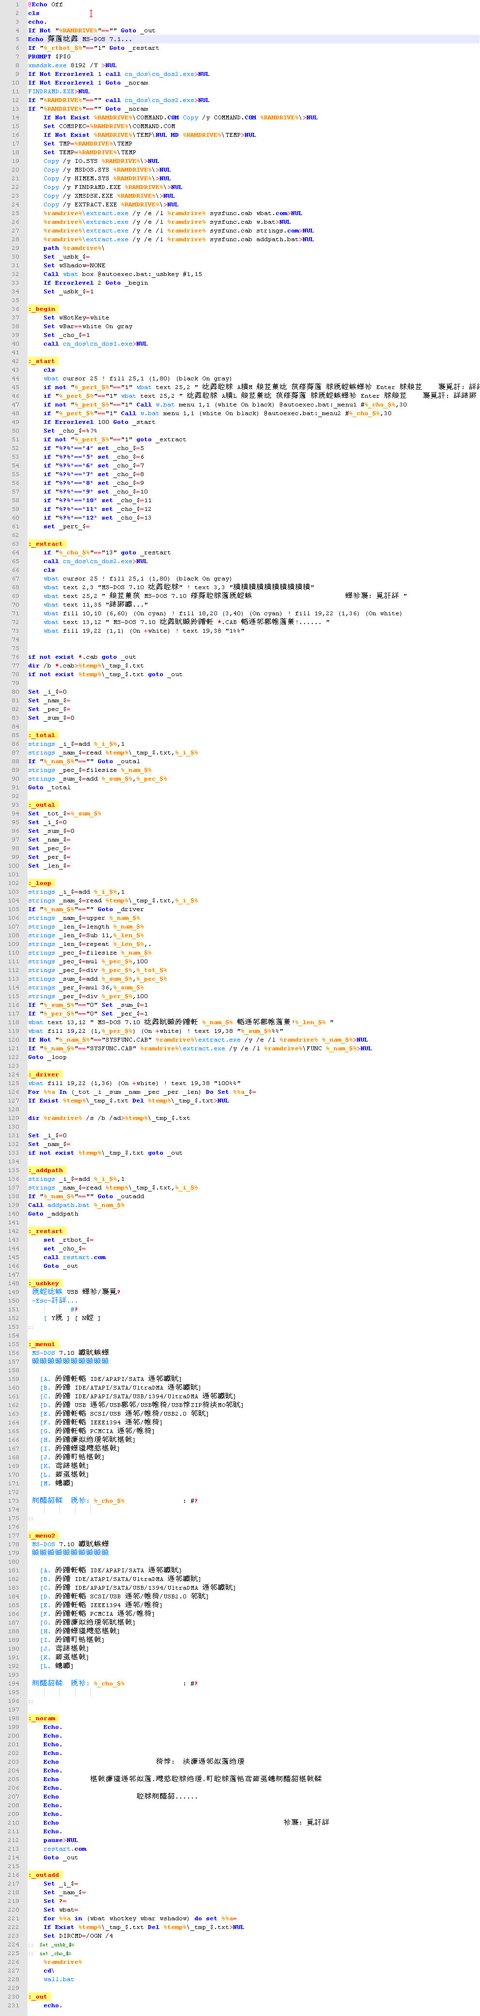480x2016 pixels.
Task: Click the :_restart label
Action: click(46, 1231)
